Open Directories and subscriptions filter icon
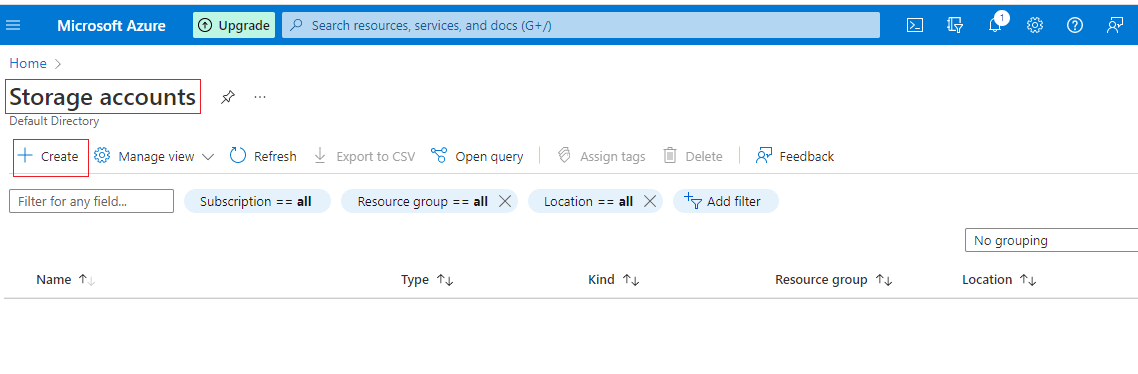The width and height of the screenshot is (1138, 374). 955,25
